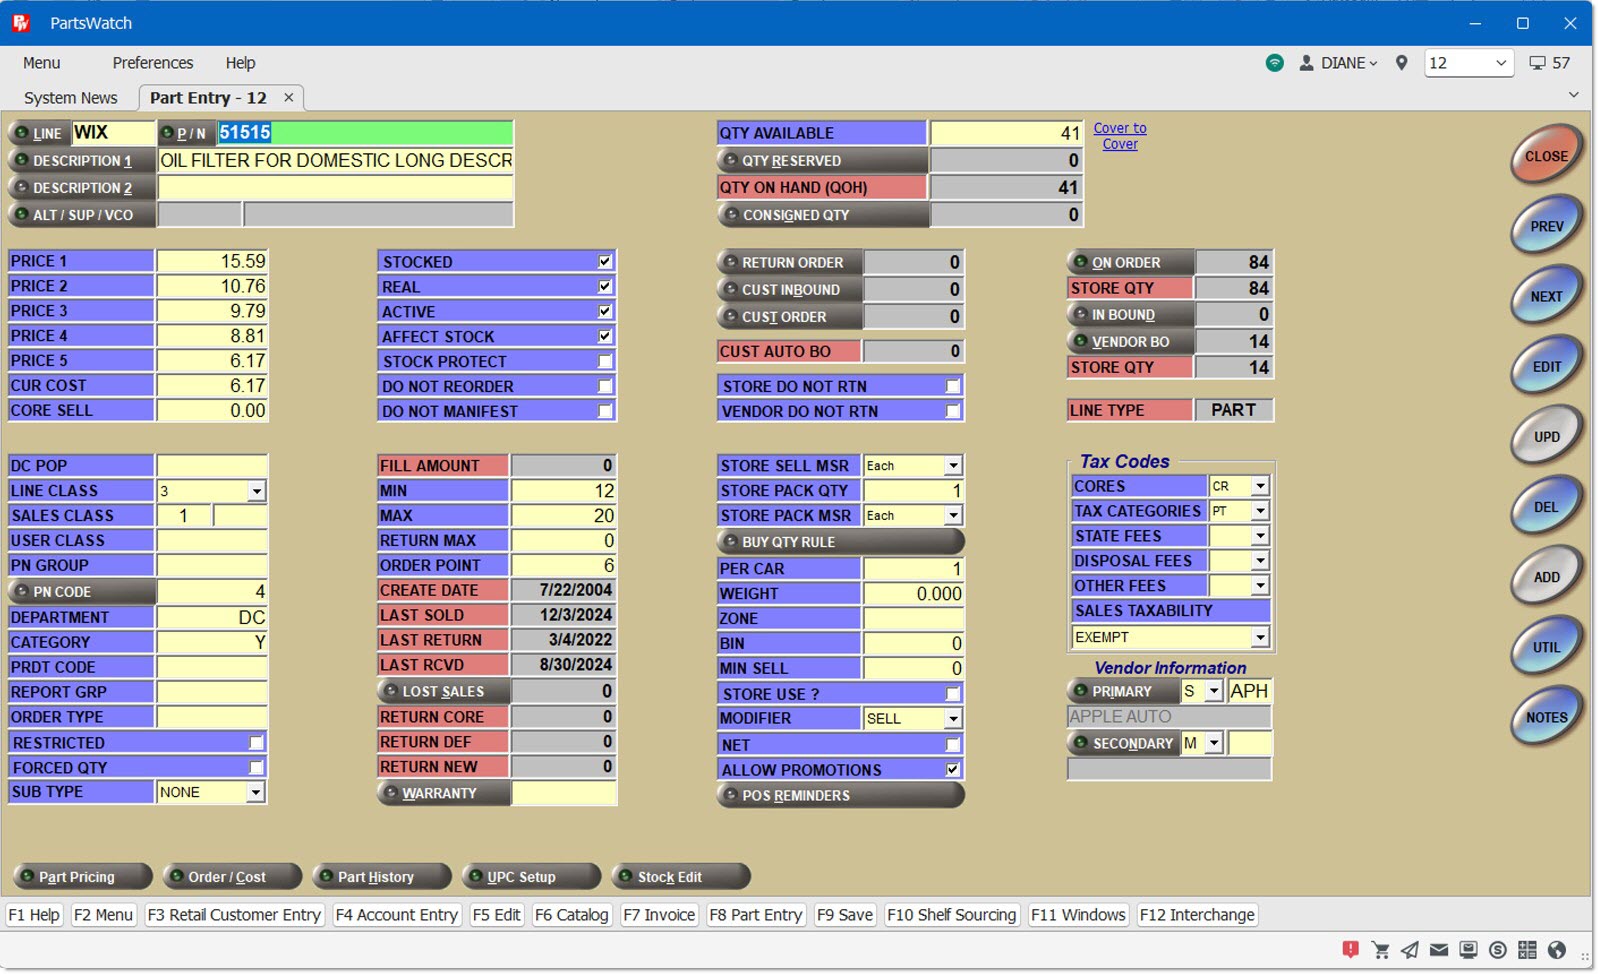
Task: Click the location pin icon
Action: point(1402,63)
